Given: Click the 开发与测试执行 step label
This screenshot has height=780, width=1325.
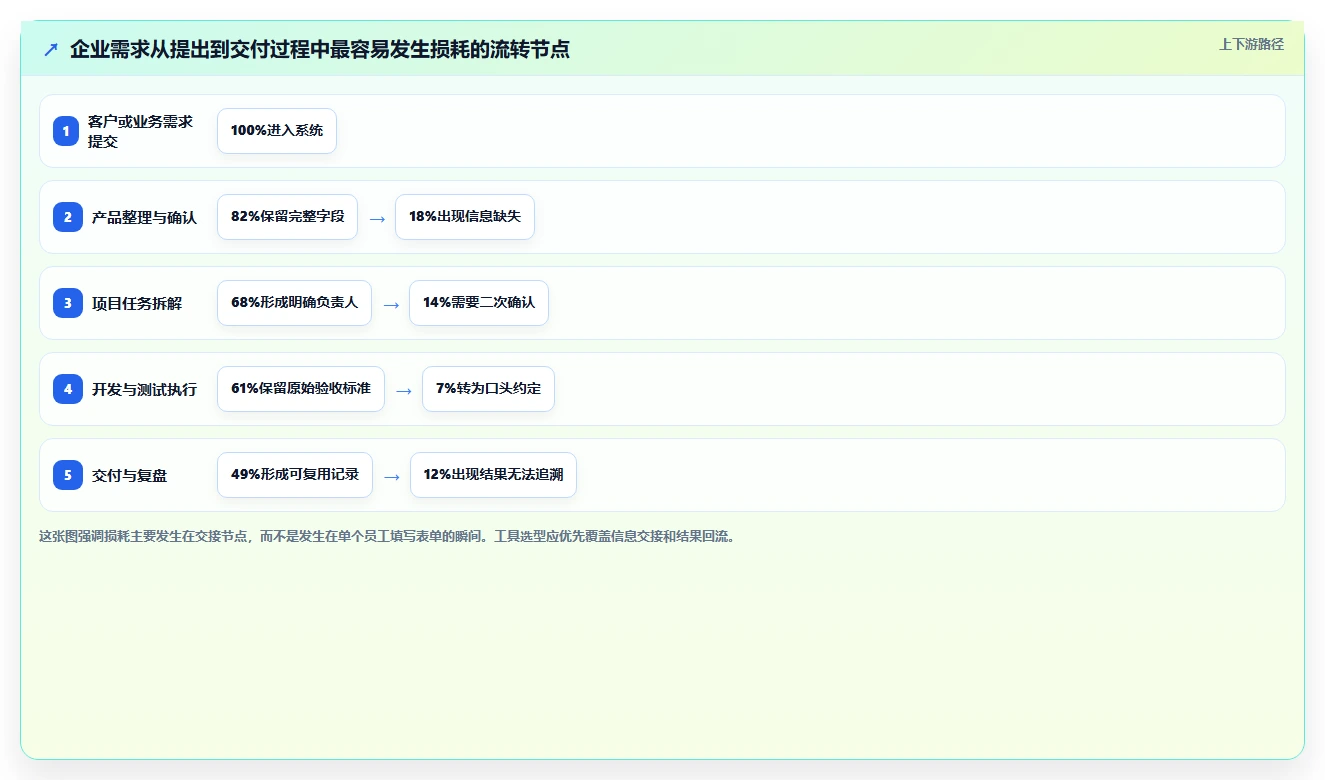Looking at the screenshot, I should (144, 389).
